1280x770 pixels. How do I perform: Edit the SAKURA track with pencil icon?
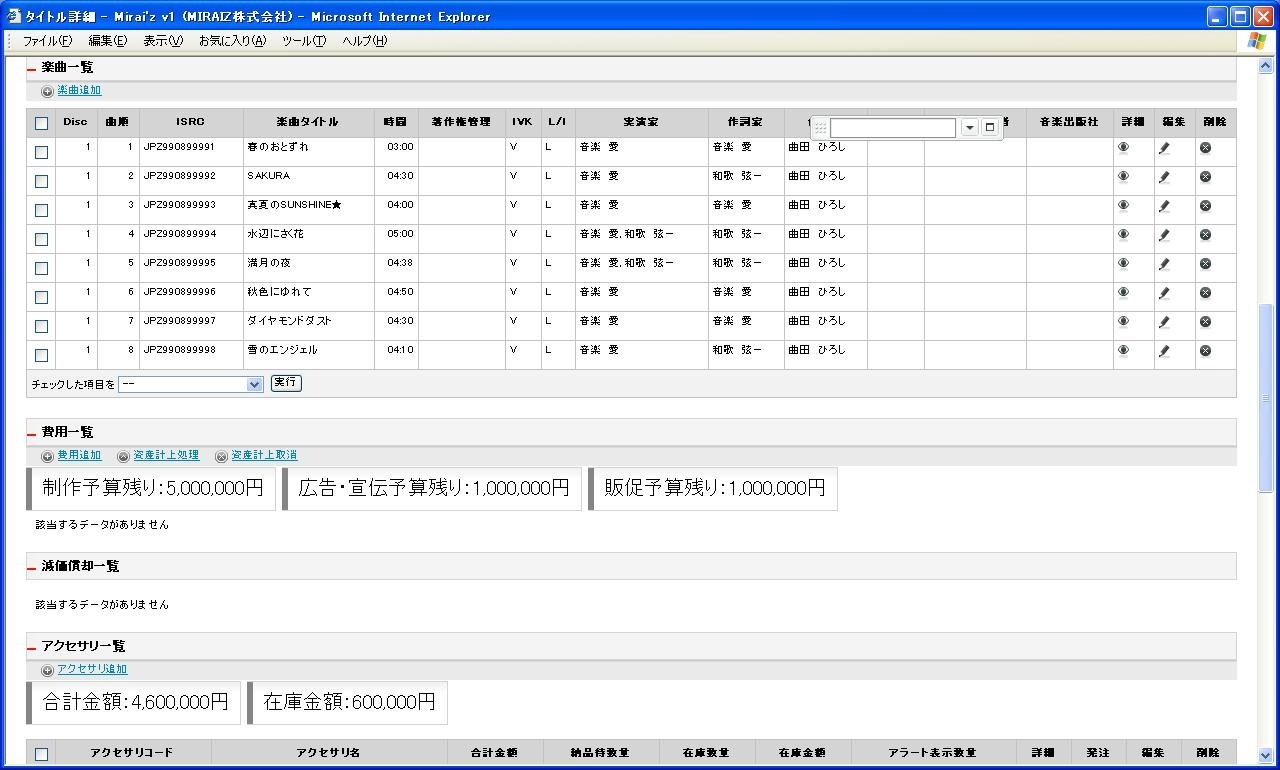(1164, 177)
